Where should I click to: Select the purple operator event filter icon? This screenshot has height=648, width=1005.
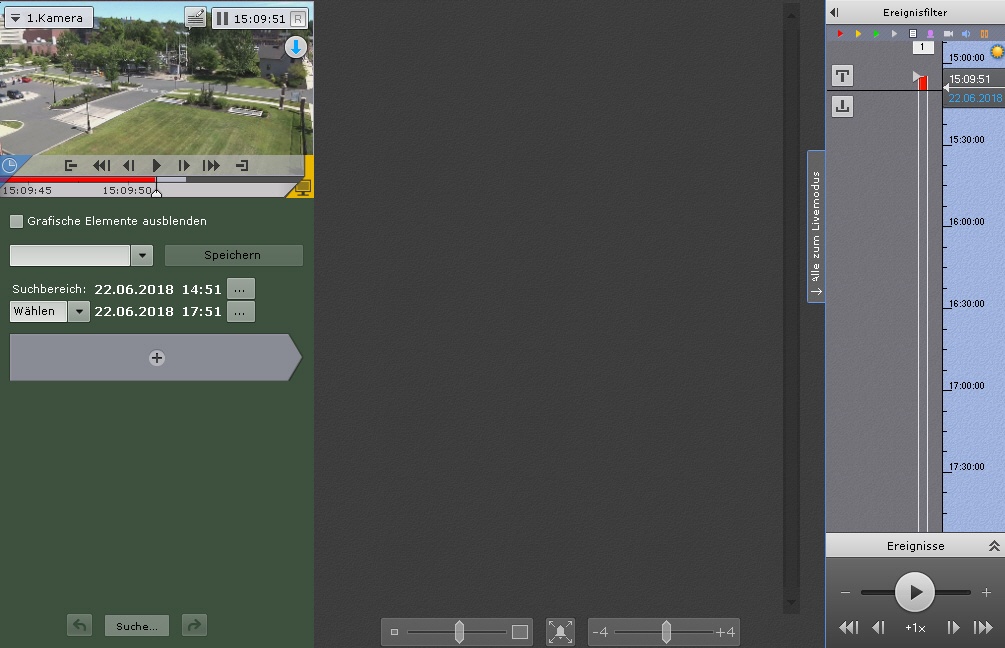(x=930, y=34)
